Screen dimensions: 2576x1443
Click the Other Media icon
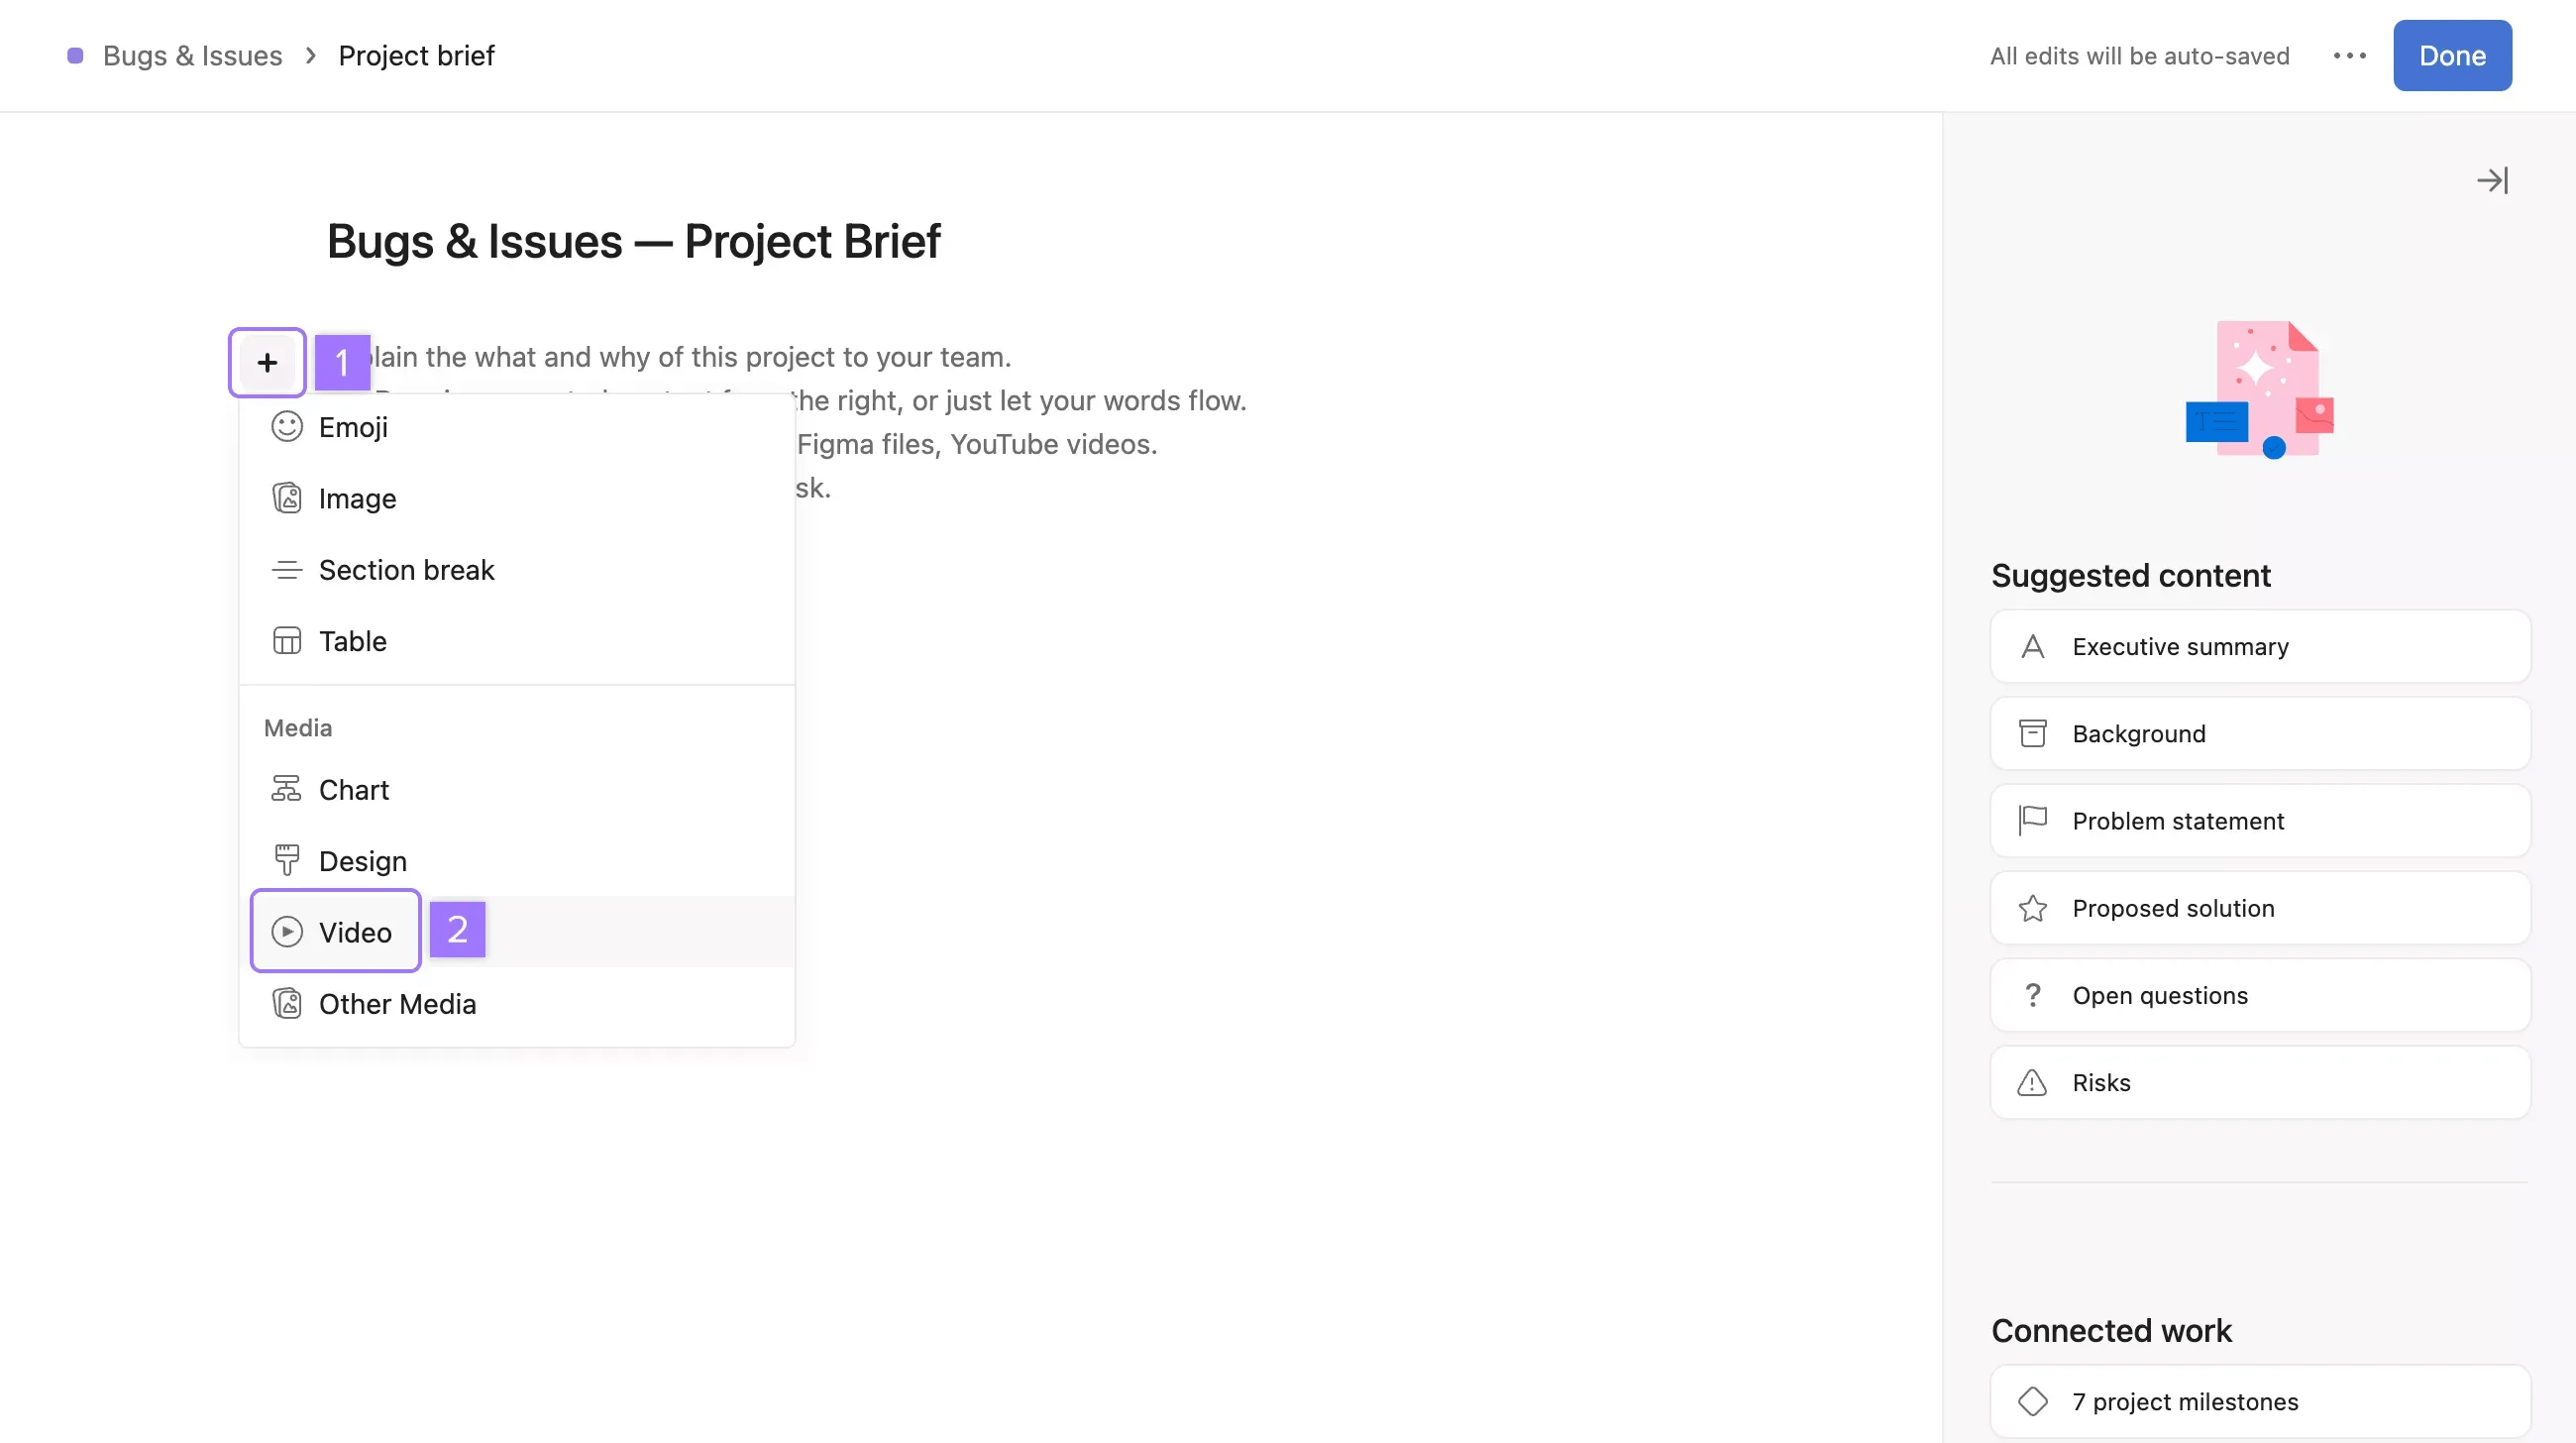(x=286, y=1003)
